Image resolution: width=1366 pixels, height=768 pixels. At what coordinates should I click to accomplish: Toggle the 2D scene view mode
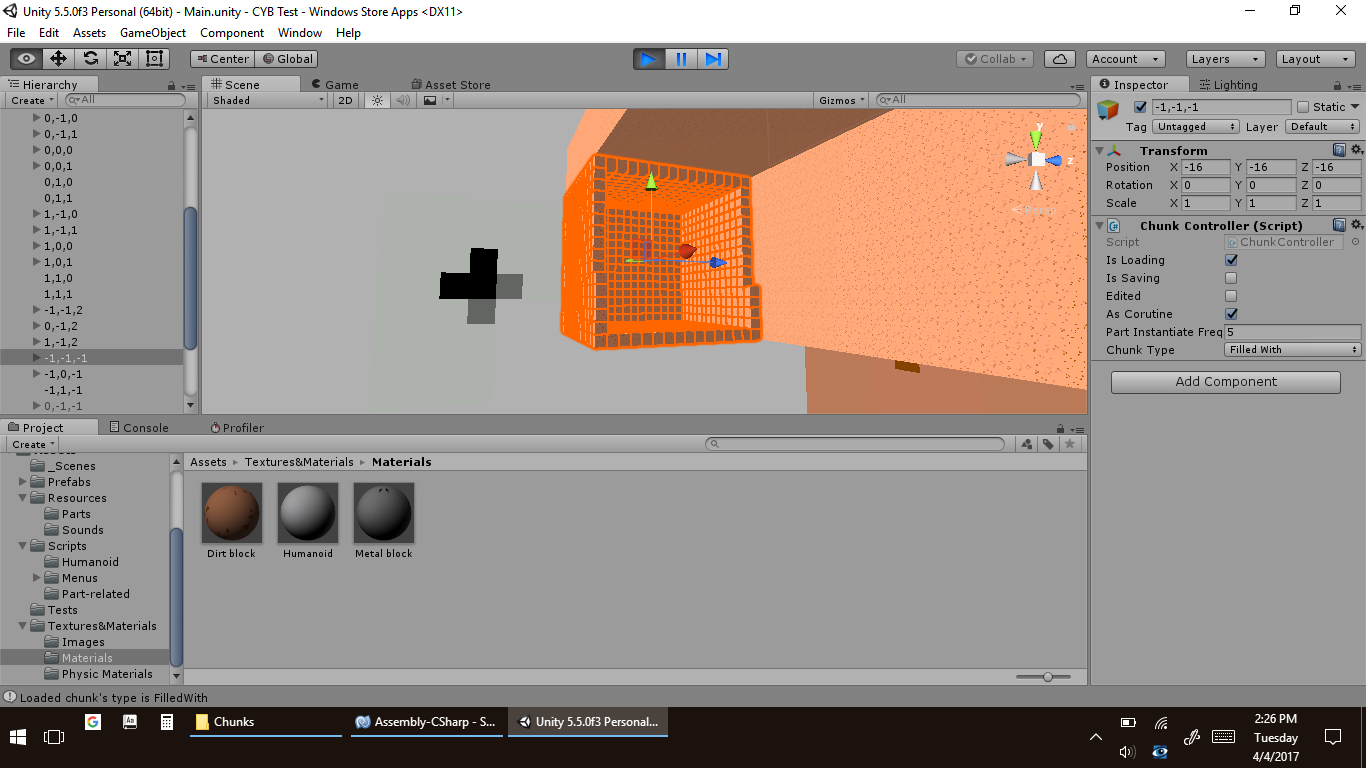click(x=345, y=100)
